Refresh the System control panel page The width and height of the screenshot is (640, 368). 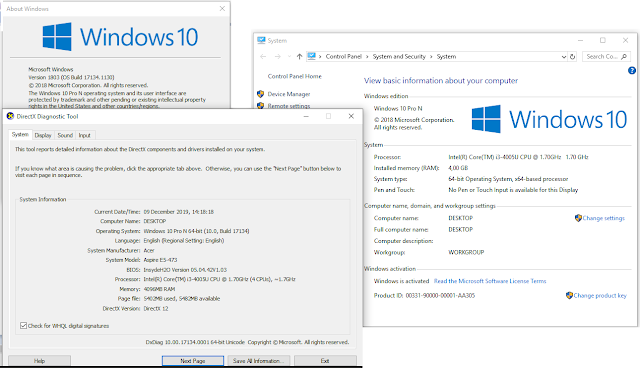point(572,57)
